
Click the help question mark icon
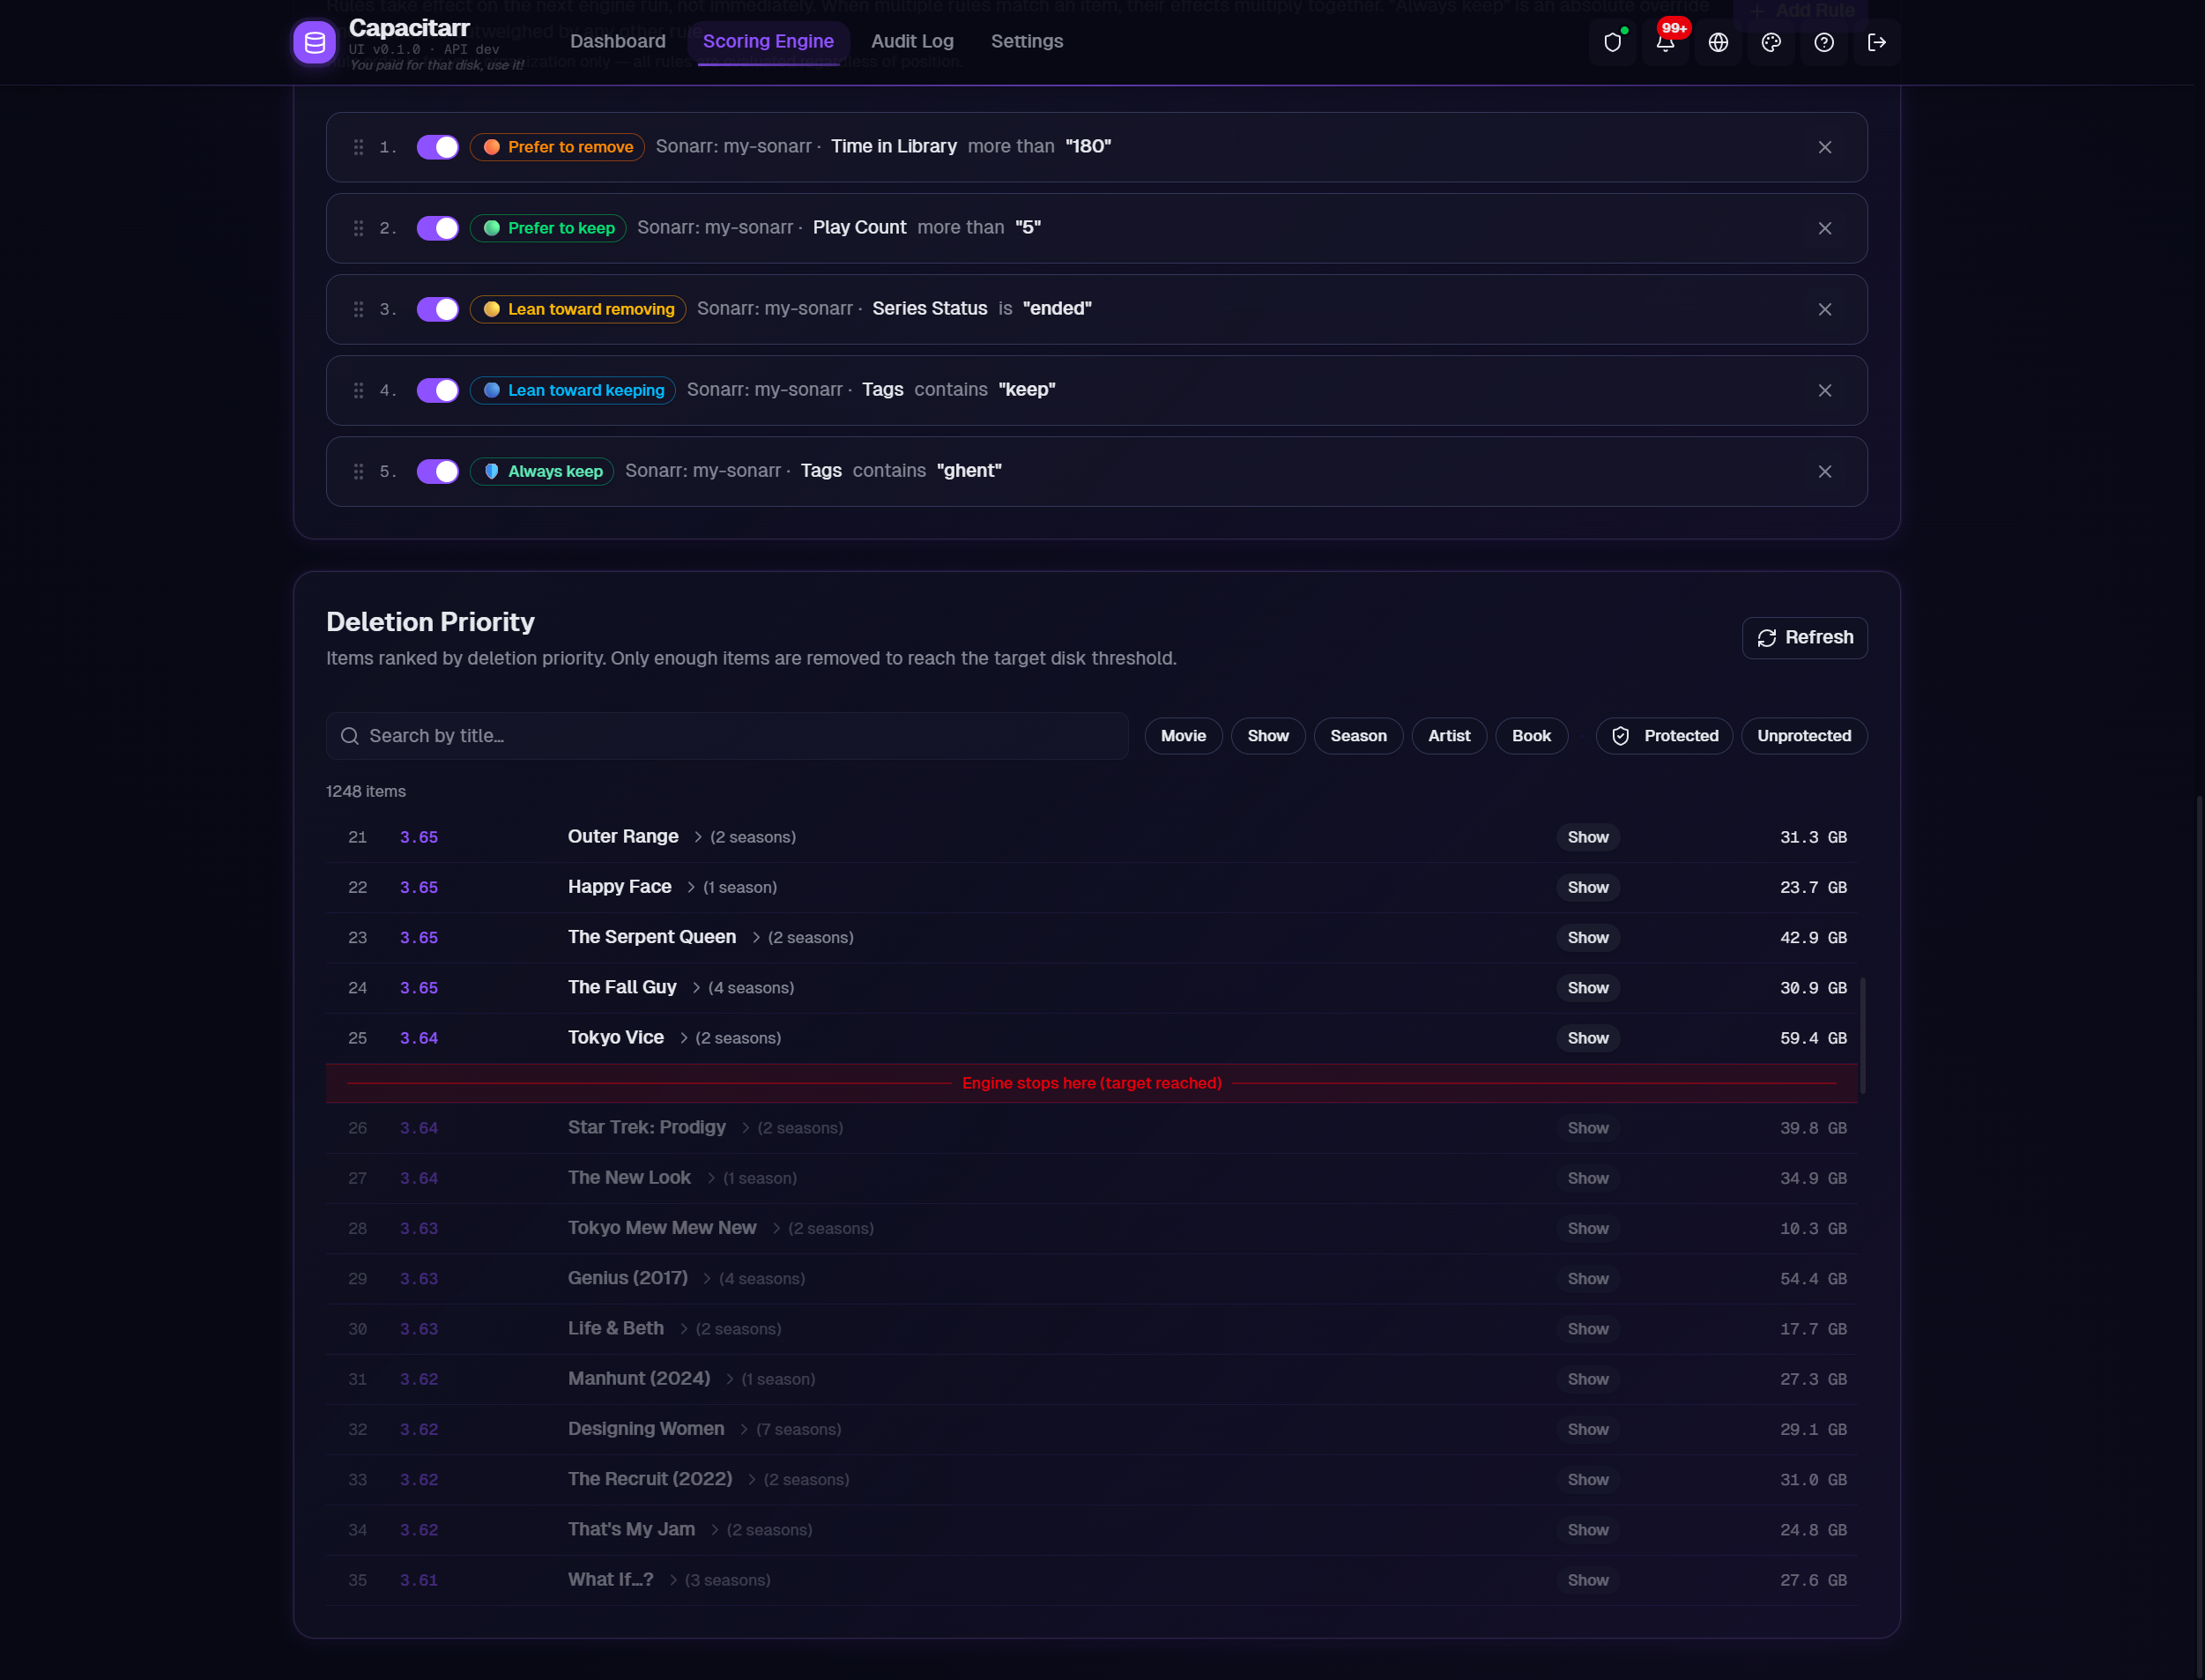click(1824, 43)
